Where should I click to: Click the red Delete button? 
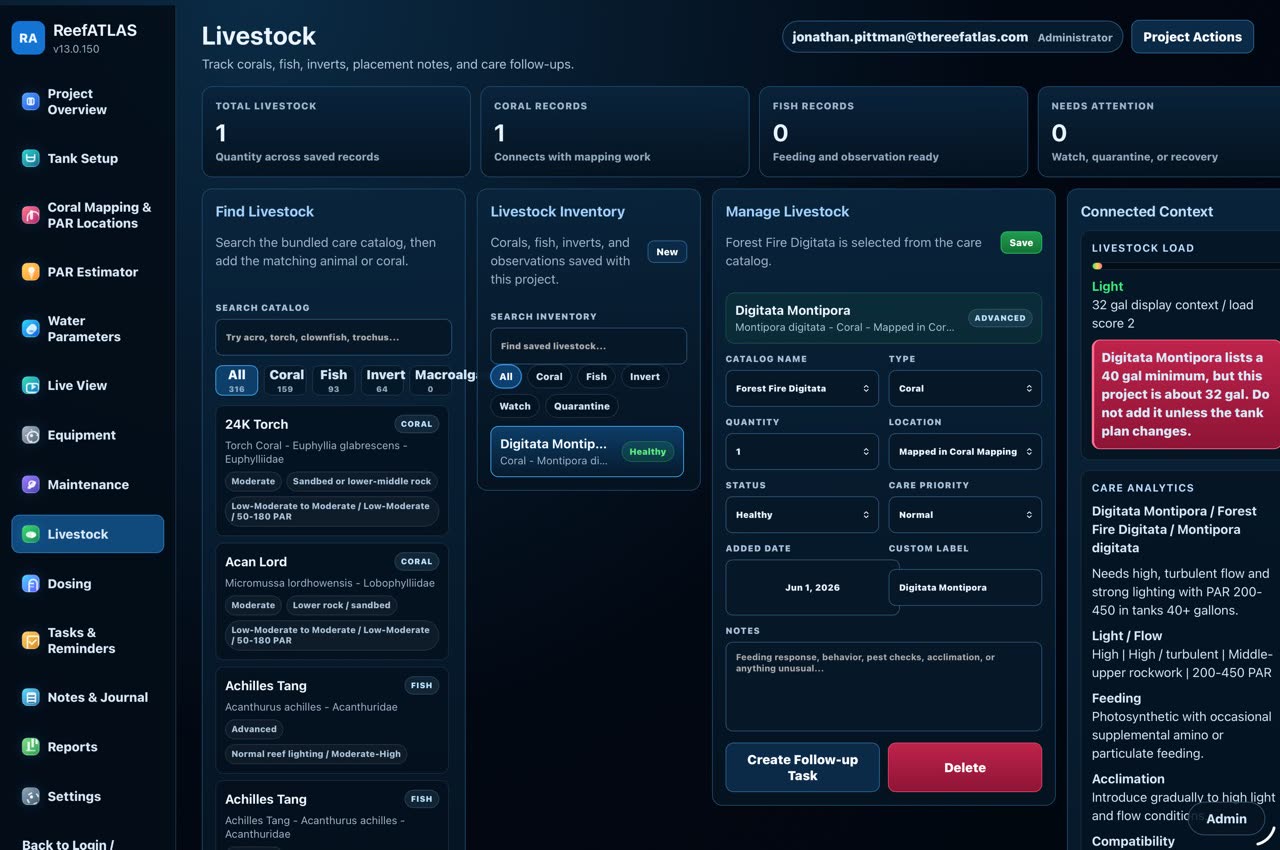tap(965, 767)
